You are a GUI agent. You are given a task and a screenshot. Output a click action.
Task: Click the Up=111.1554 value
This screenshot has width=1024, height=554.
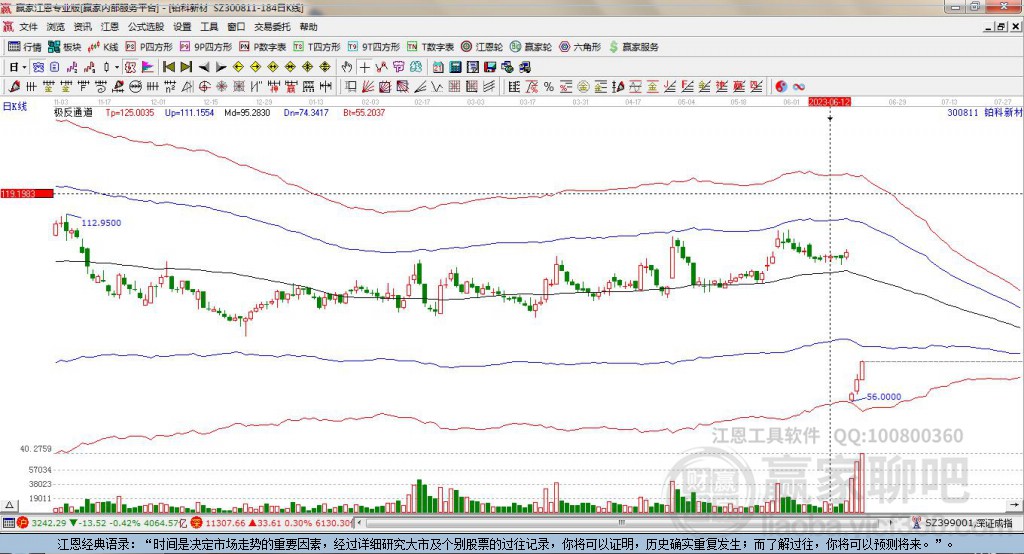(x=189, y=112)
